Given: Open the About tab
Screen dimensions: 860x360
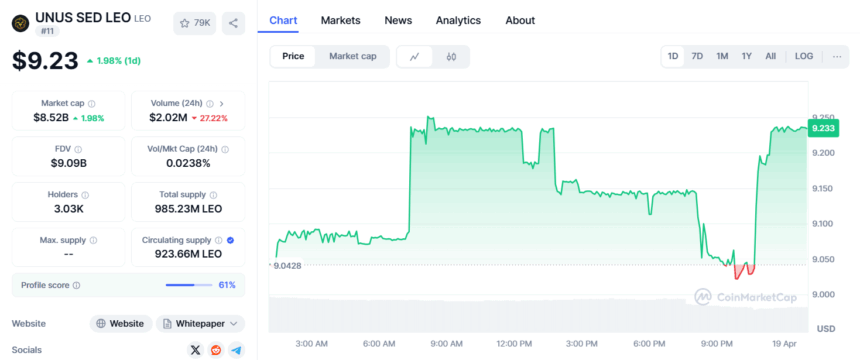Looking at the screenshot, I should pyautogui.click(x=520, y=20).
